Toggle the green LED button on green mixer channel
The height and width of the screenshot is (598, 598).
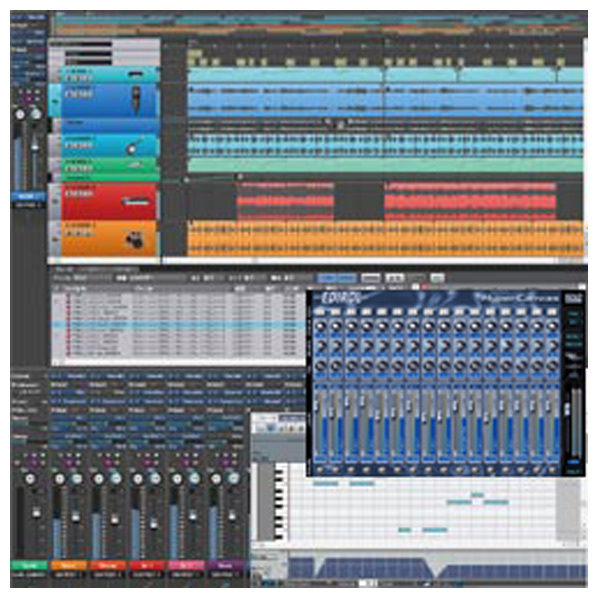(43, 455)
